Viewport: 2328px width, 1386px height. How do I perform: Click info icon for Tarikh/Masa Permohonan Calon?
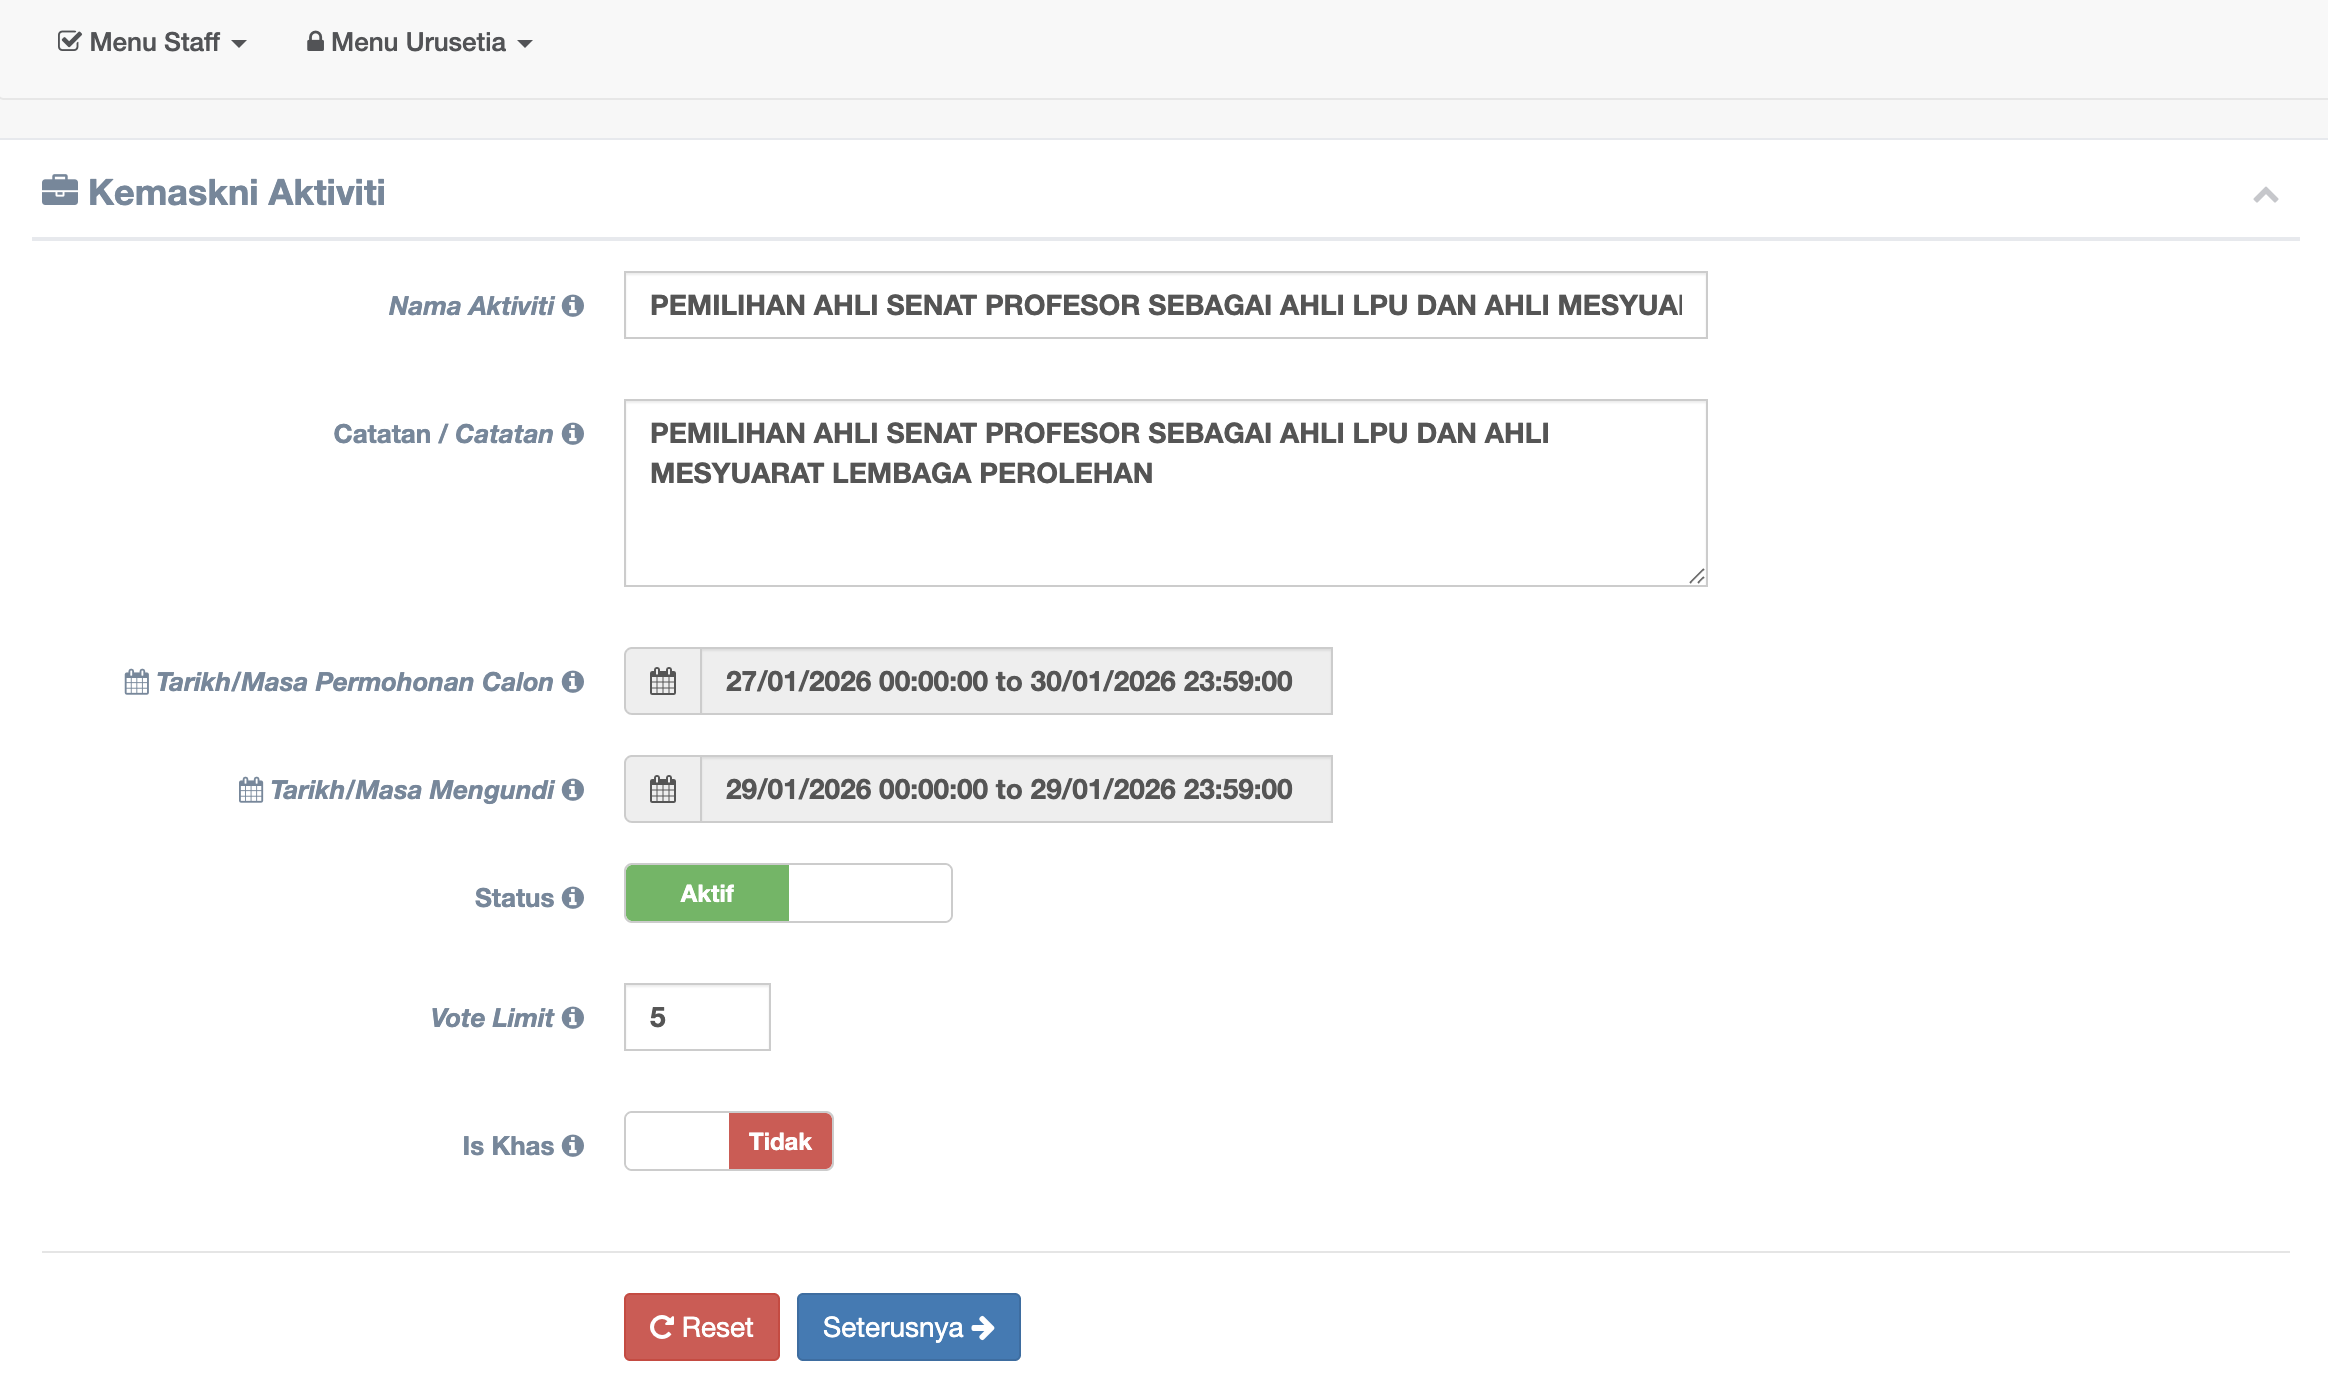[x=573, y=682]
